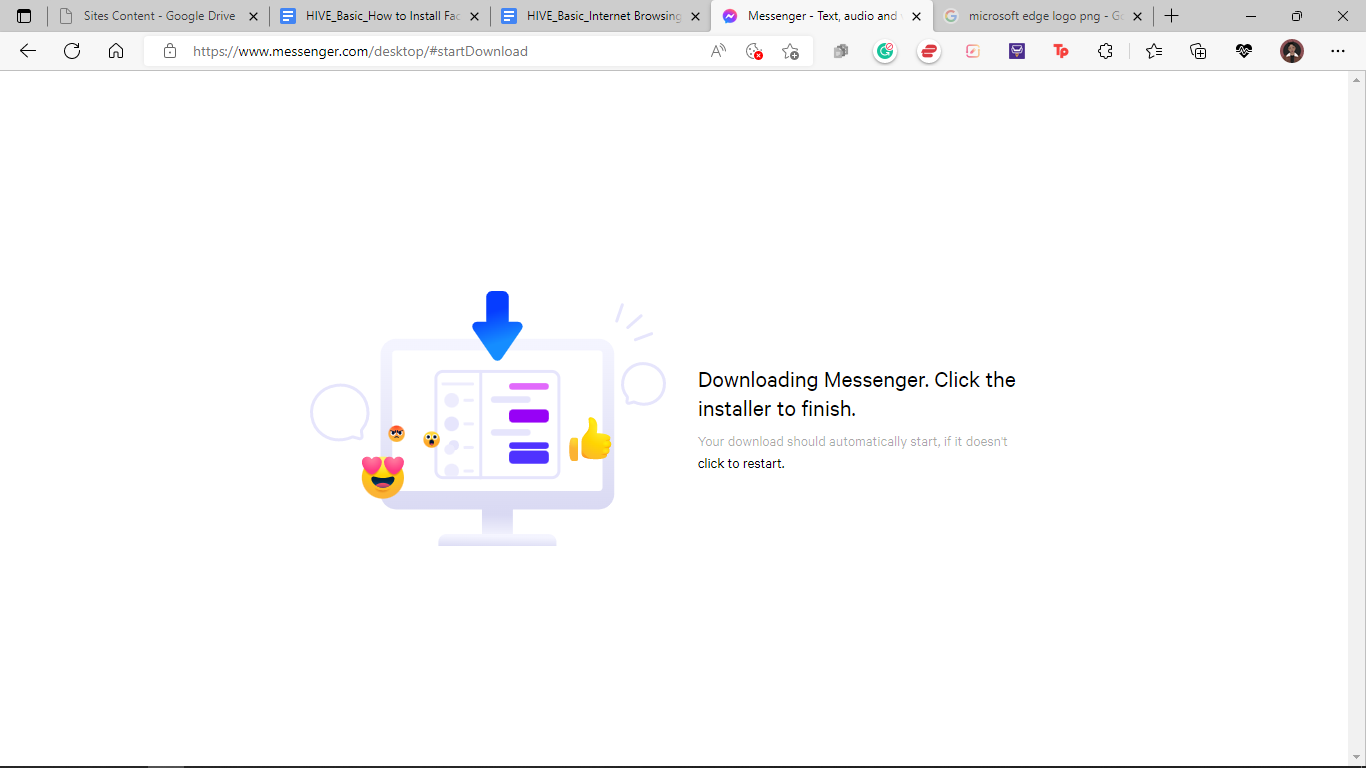Add this page to favorites
Screen dimensions: 1366x768
tap(791, 51)
